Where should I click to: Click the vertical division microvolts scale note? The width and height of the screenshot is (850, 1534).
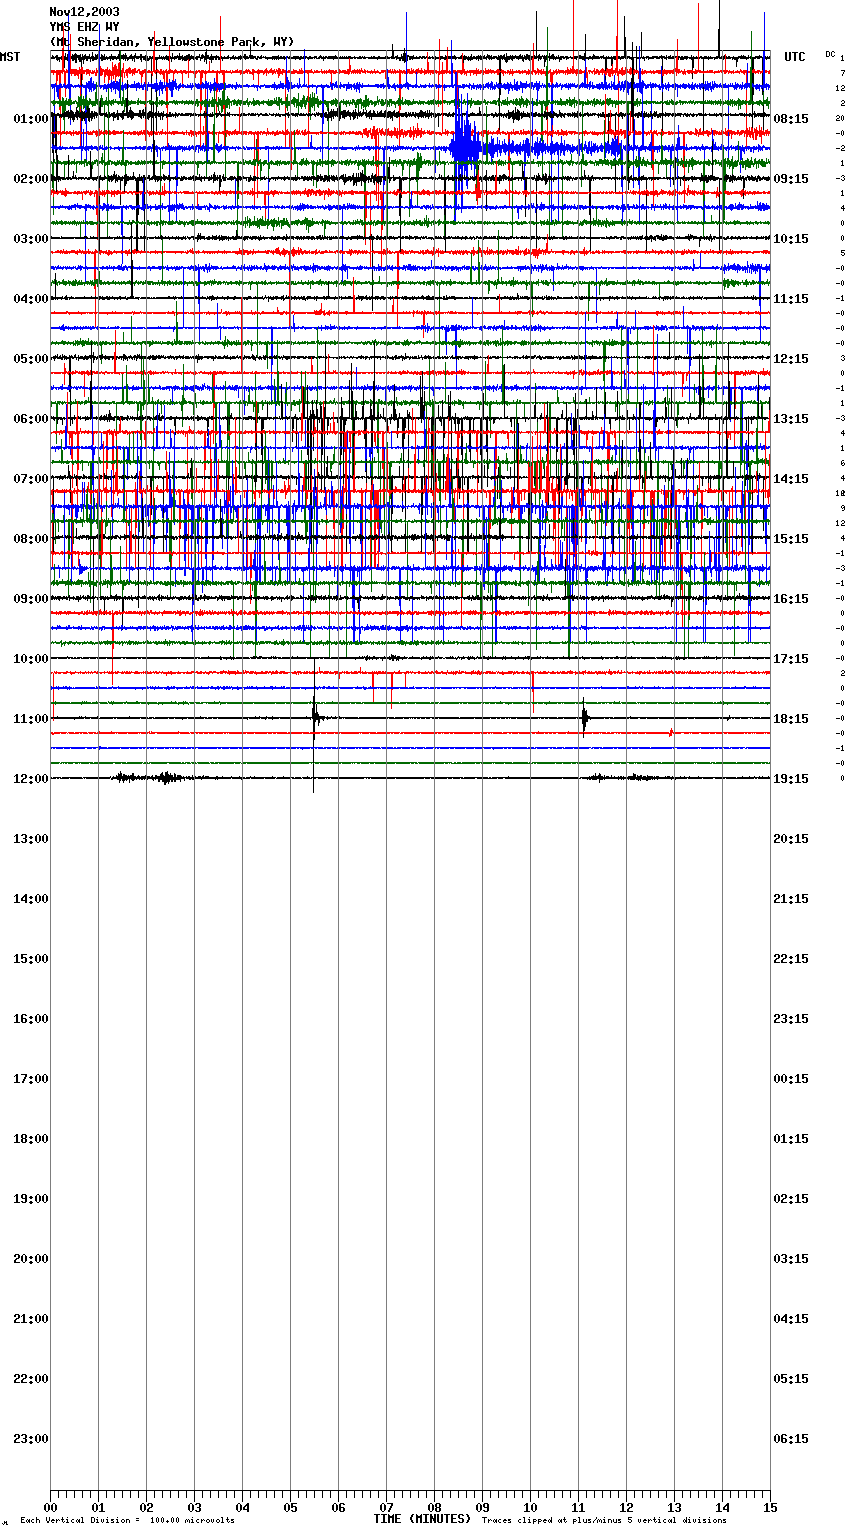coord(127,1521)
